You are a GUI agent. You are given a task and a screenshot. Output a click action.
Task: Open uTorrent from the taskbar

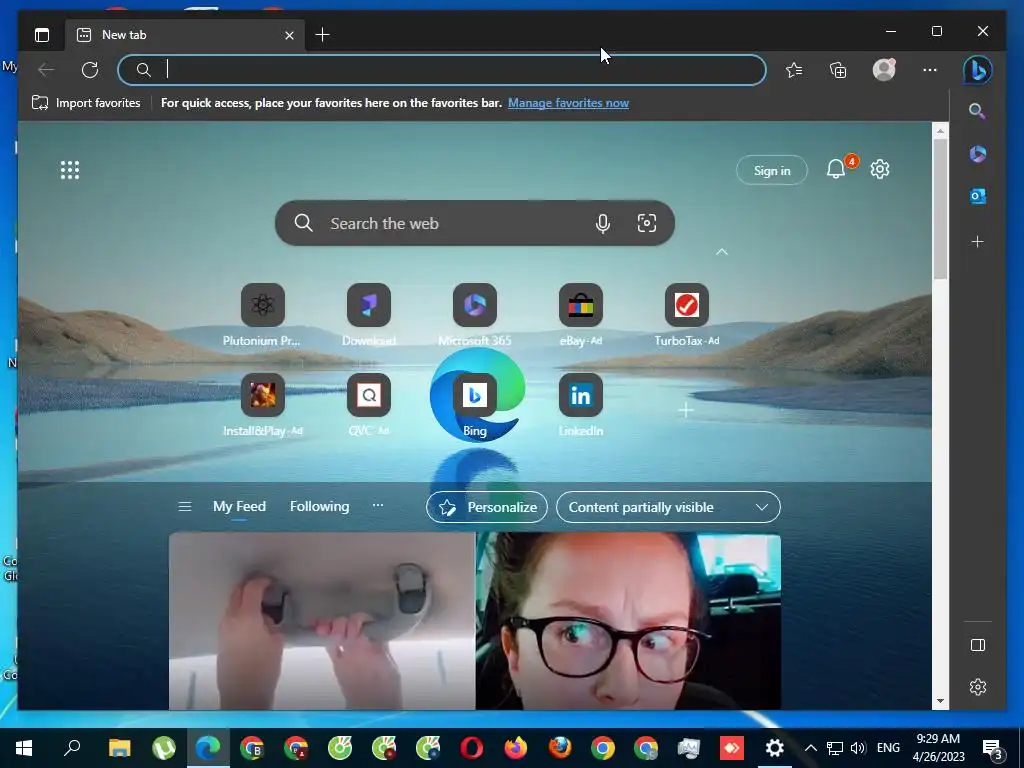click(163, 748)
